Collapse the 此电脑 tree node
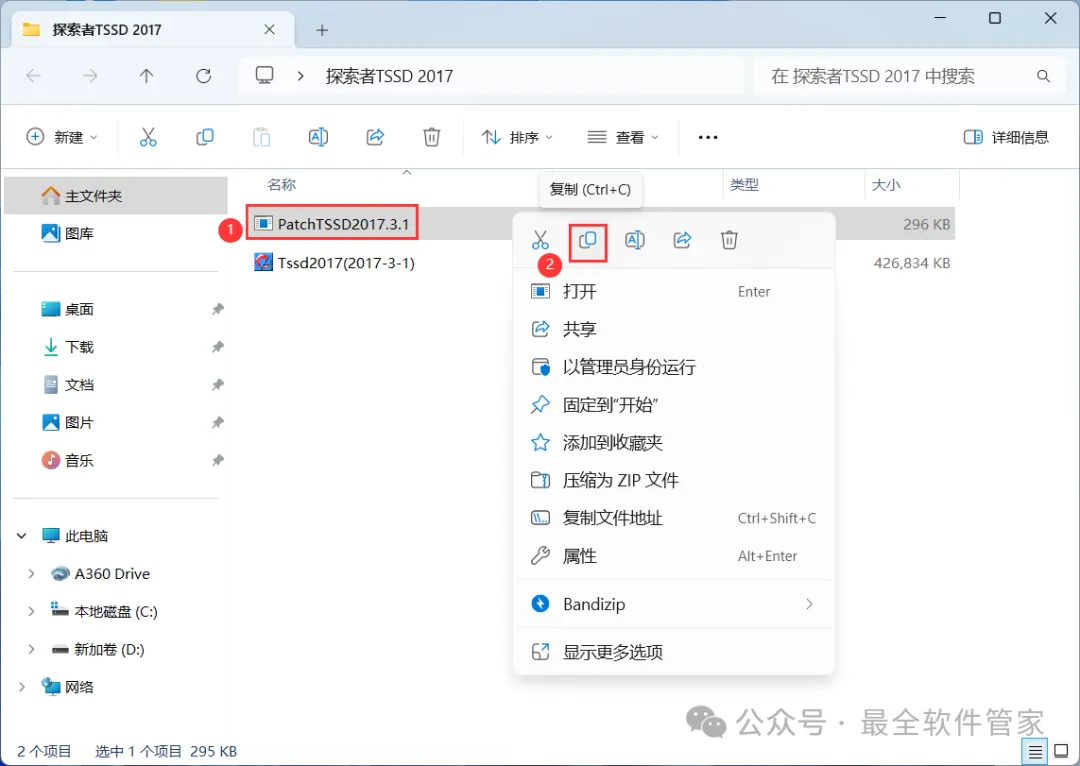The width and height of the screenshot is (1080, 766). click(21, 536)
